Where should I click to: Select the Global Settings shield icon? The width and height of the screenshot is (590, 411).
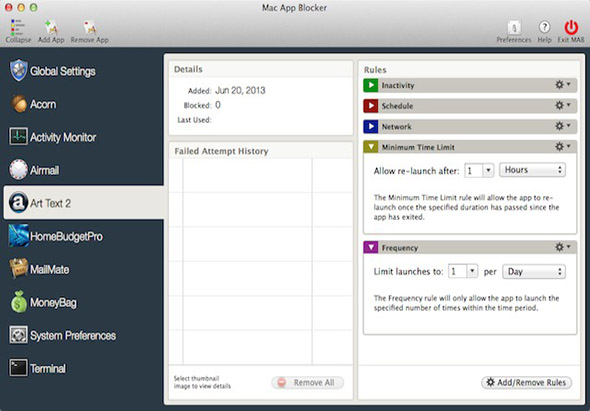click(18, 70)
